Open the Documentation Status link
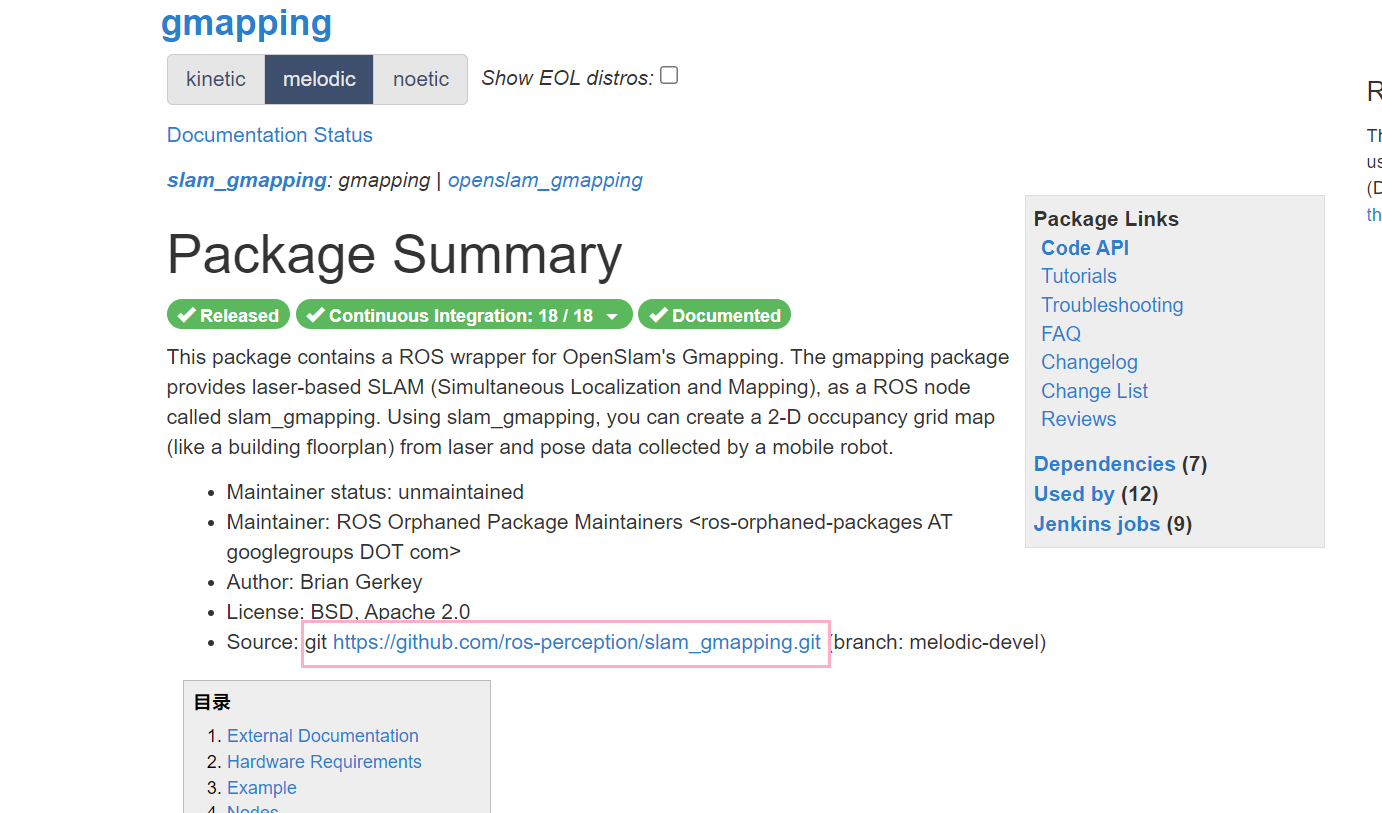Viewport: 1382px width, 813px height. pos(270,135)
